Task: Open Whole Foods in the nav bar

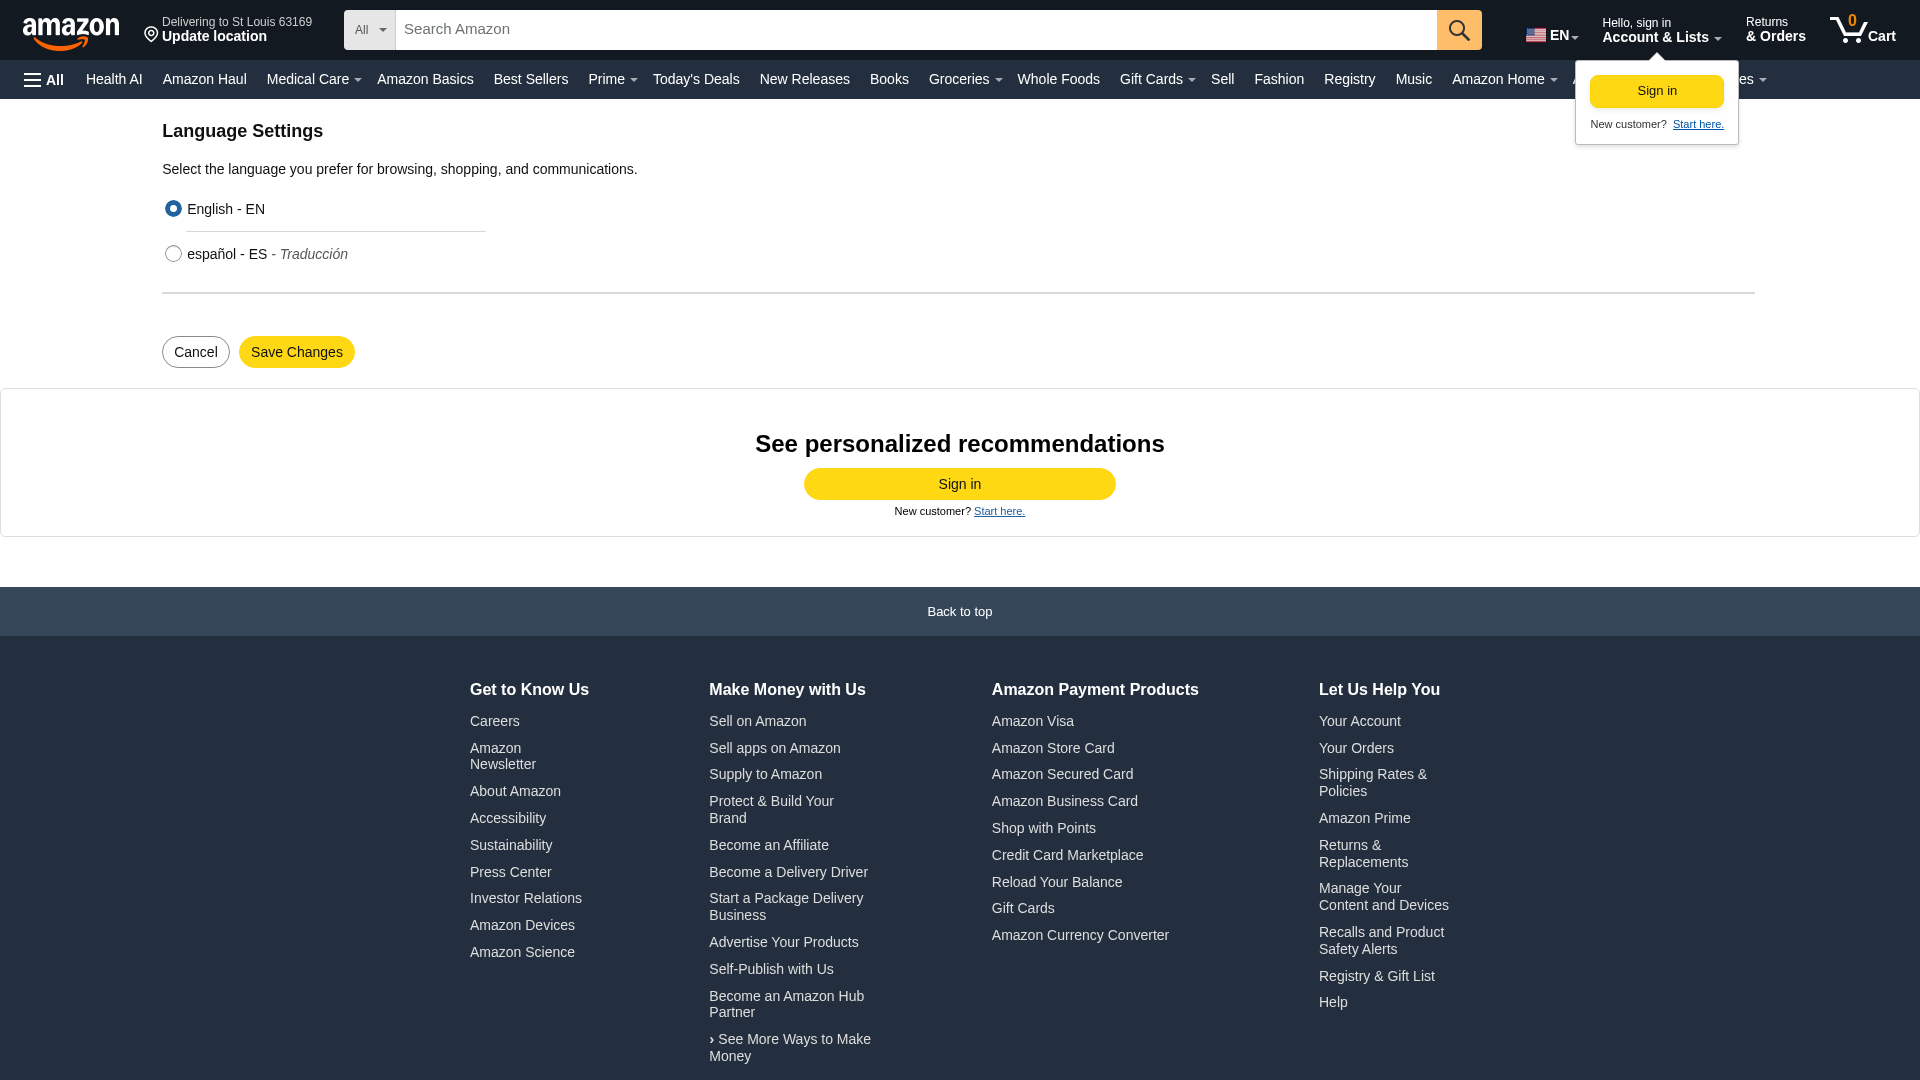Action: point(1058,79)
